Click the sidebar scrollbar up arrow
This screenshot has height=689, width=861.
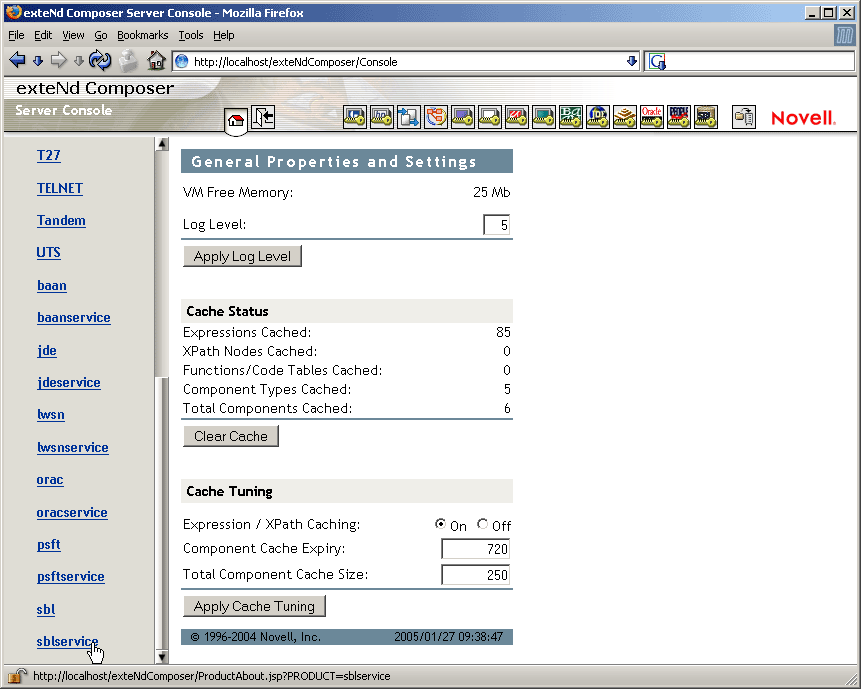pos(162,144)
